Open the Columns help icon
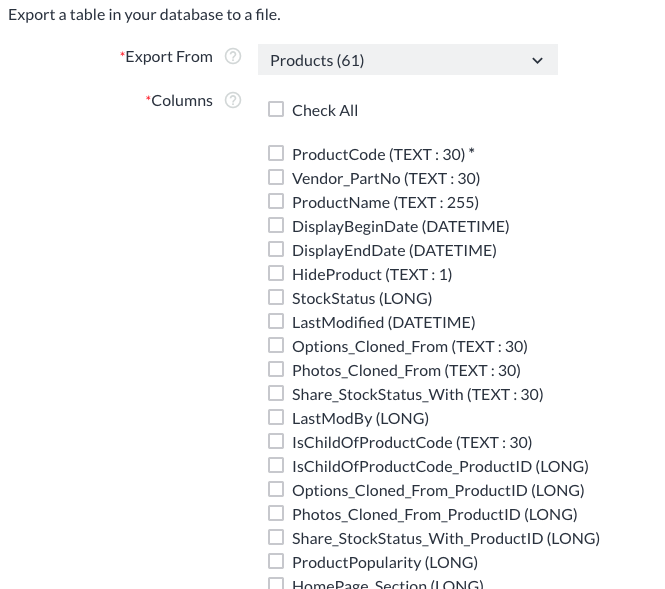This screenshot has width=665, height=589. [x=233, y=100]
